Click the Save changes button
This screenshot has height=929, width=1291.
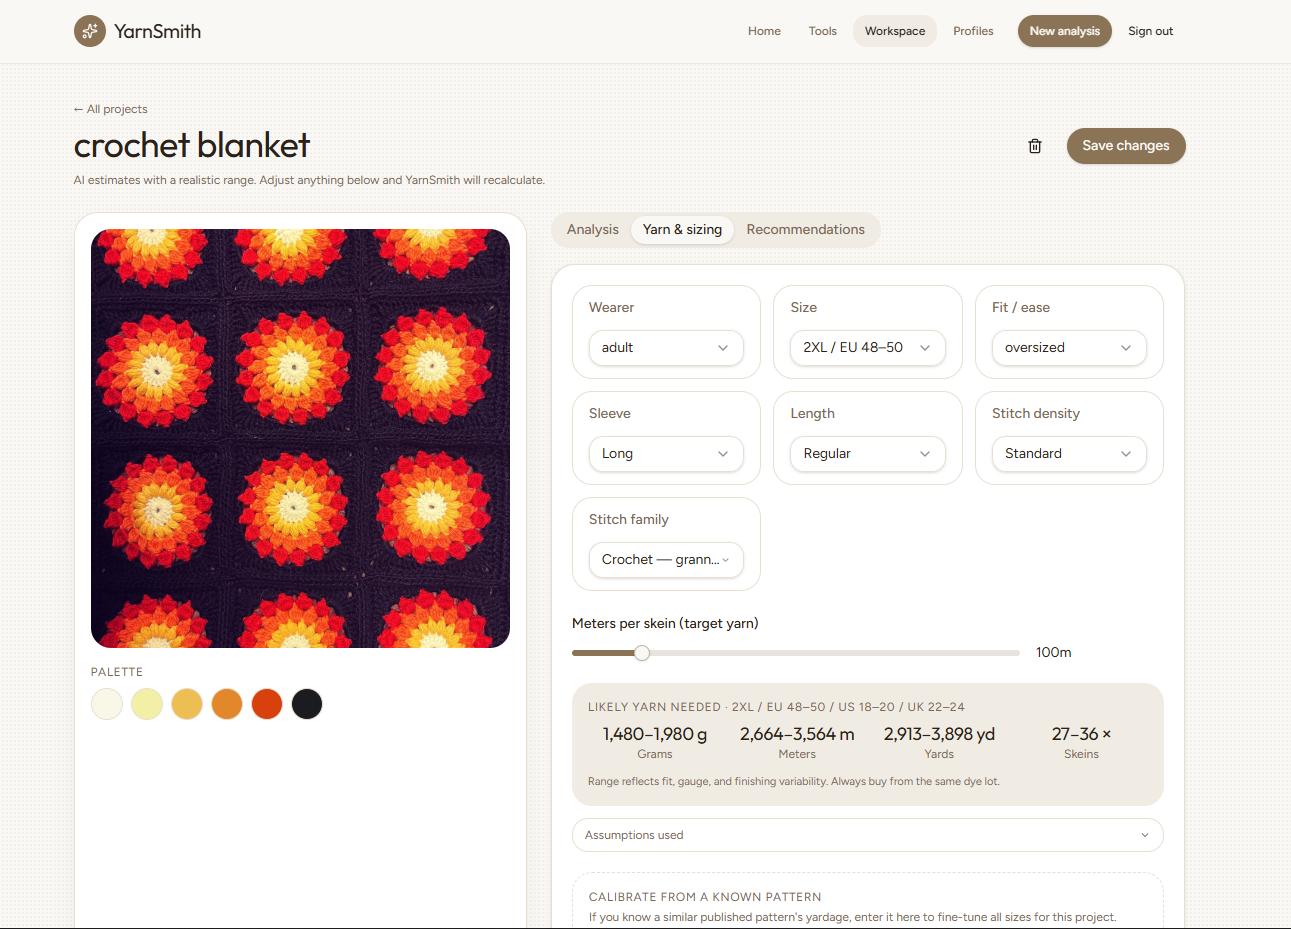tap(1126, 146)
